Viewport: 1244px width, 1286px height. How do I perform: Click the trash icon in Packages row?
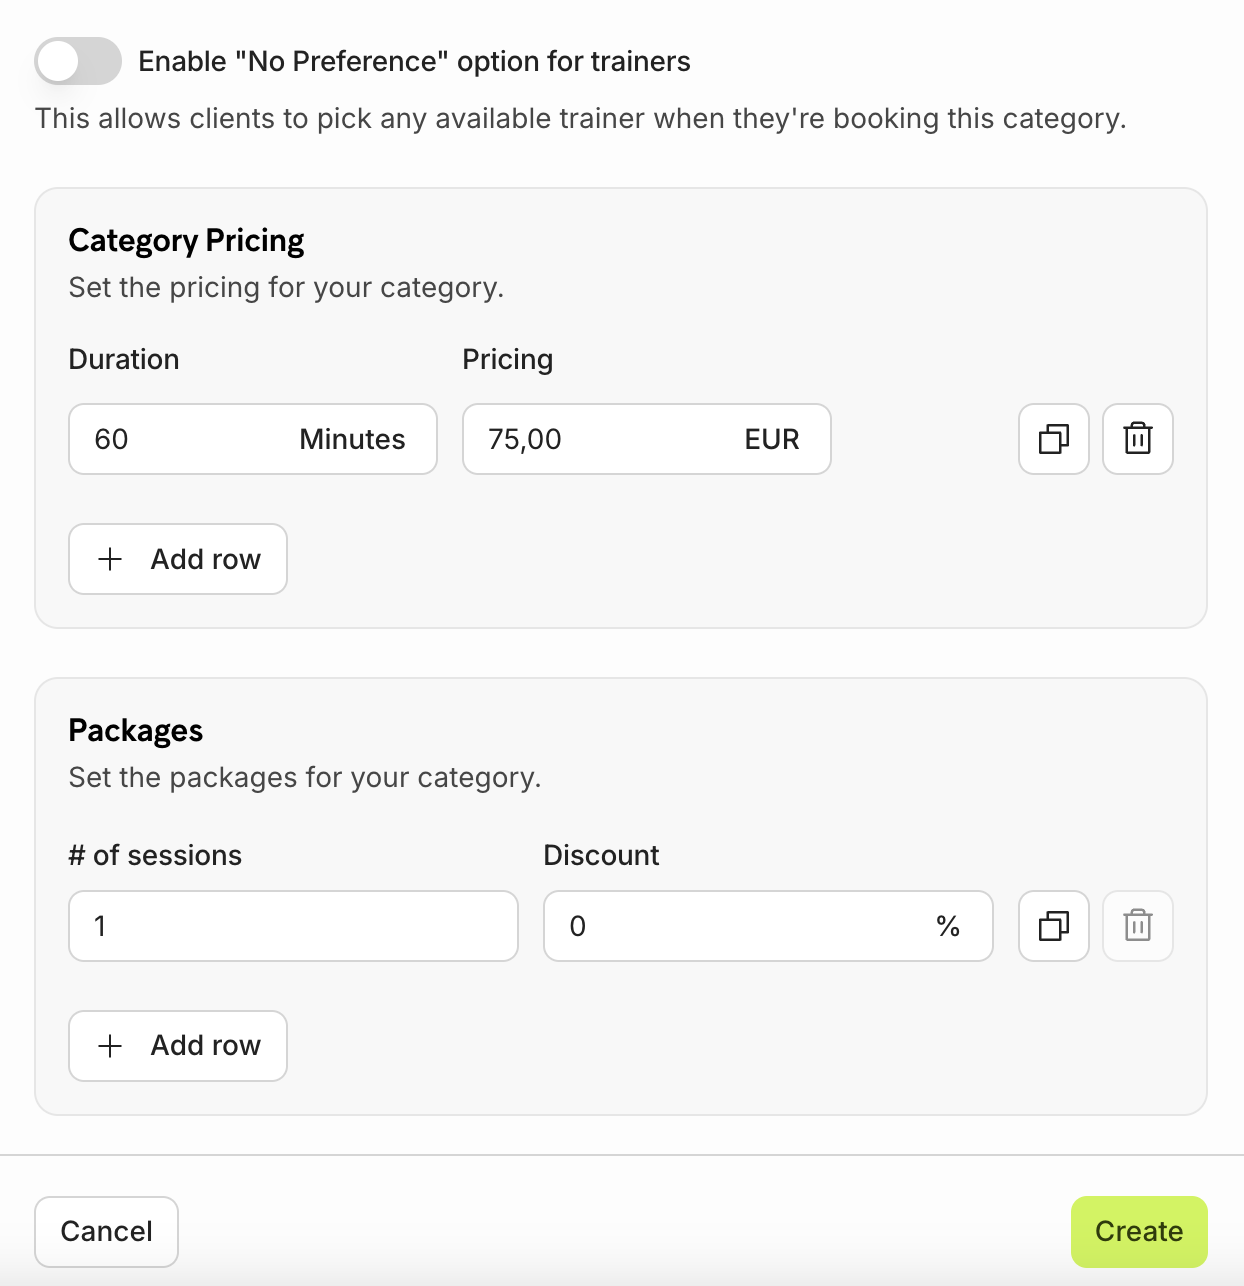click(1137, 926)
